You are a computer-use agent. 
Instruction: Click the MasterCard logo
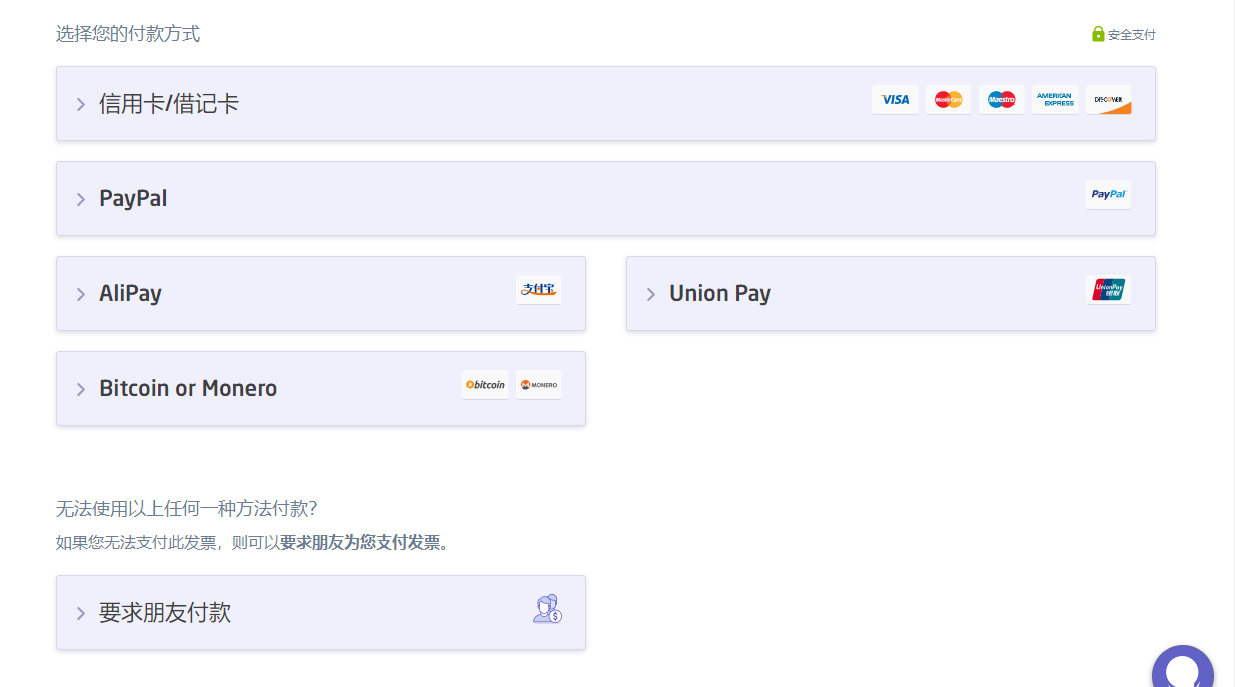(x=948, y=99)
